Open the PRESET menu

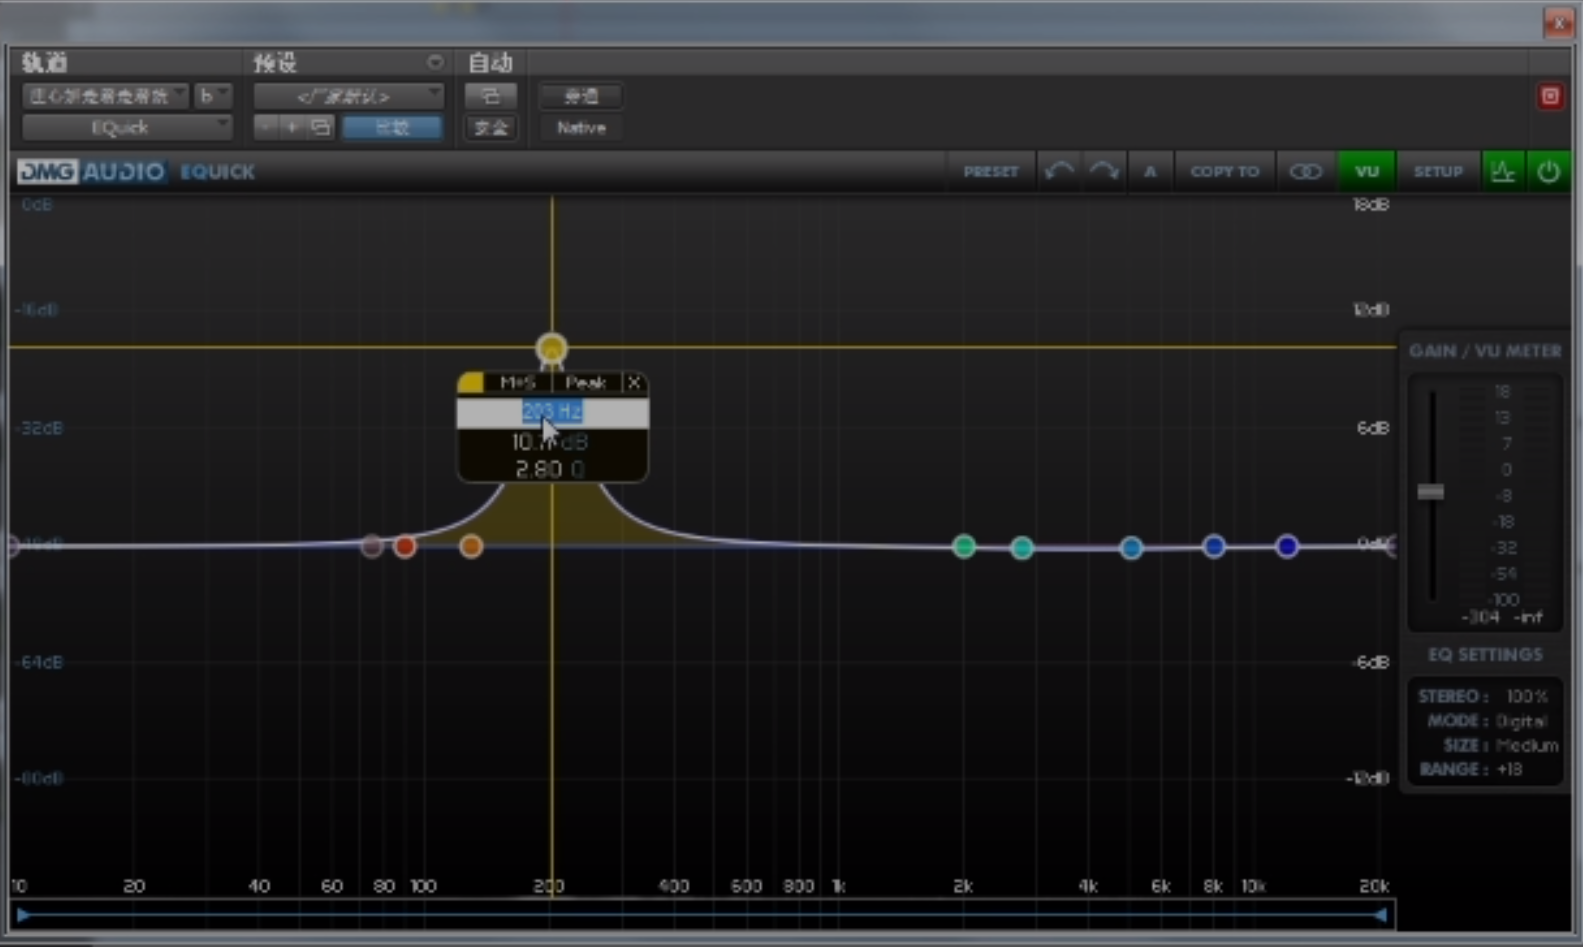click(x=990, y=172)
